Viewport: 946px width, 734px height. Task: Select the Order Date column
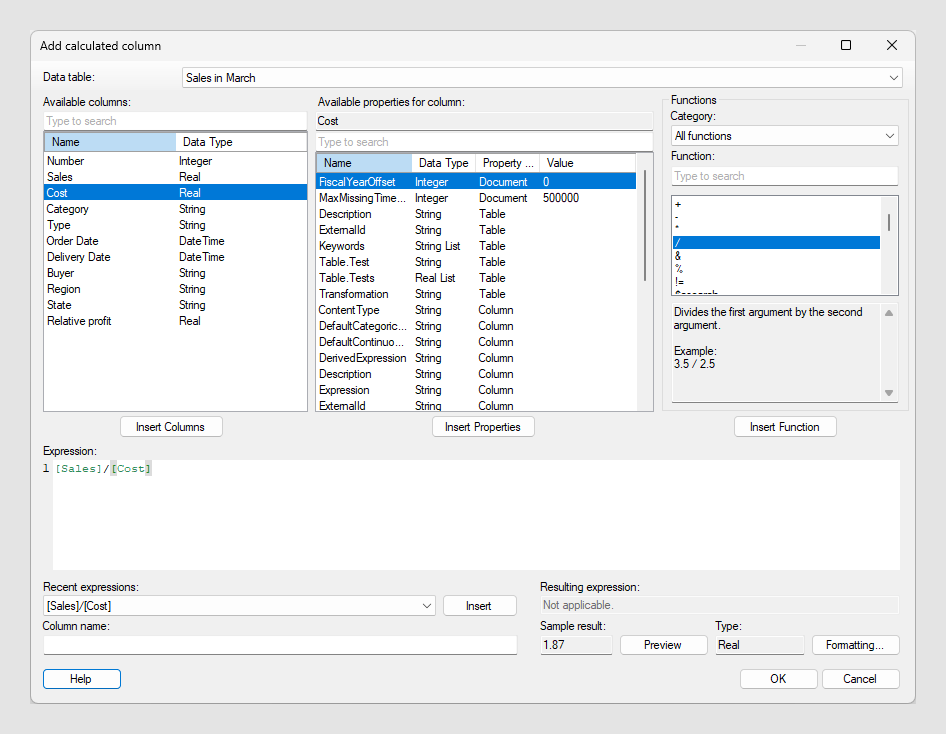point(176,241)
